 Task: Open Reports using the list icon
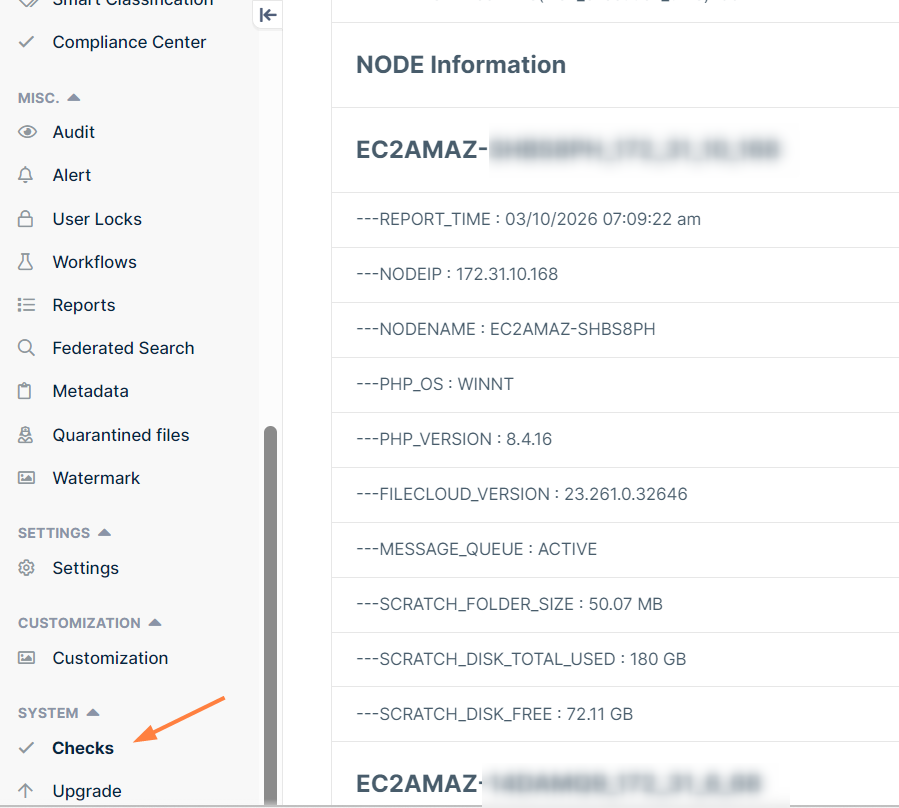[25, 305]
